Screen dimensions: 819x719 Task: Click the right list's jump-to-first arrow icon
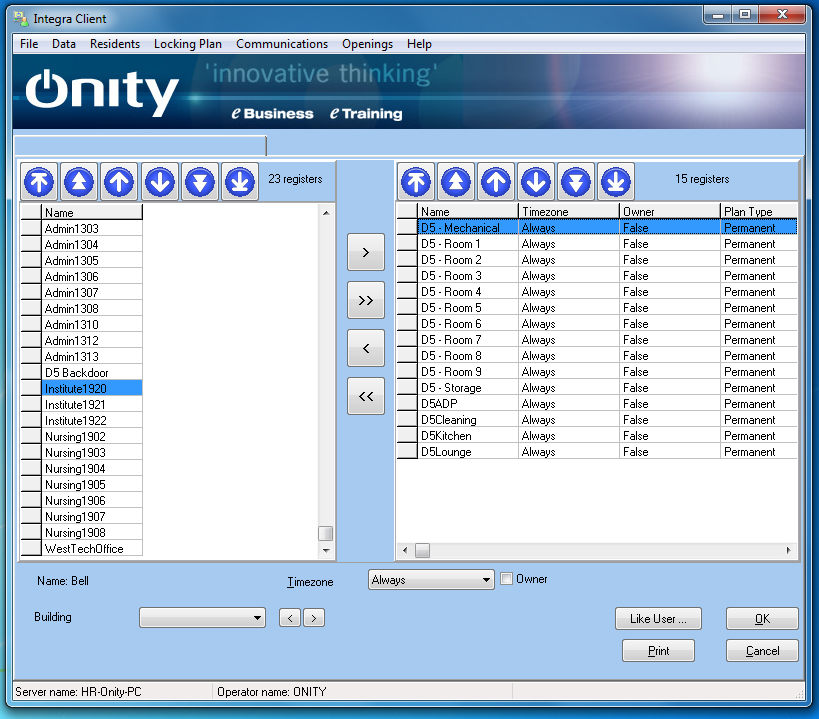(417, 182)
